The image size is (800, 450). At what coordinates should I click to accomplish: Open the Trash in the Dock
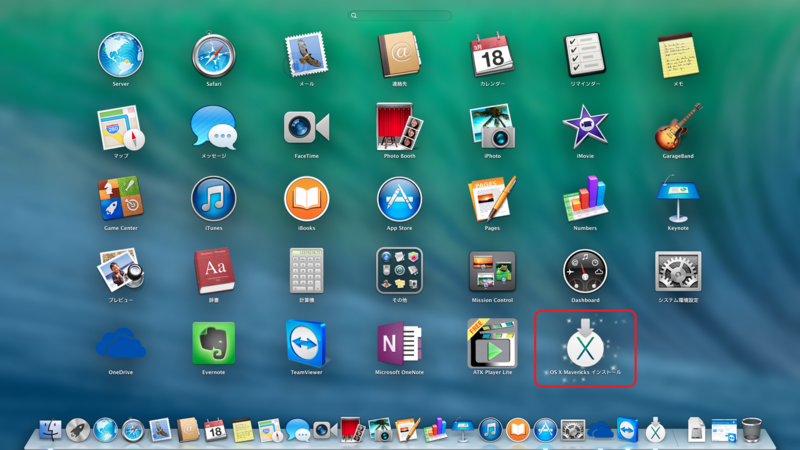coord(752,430)
